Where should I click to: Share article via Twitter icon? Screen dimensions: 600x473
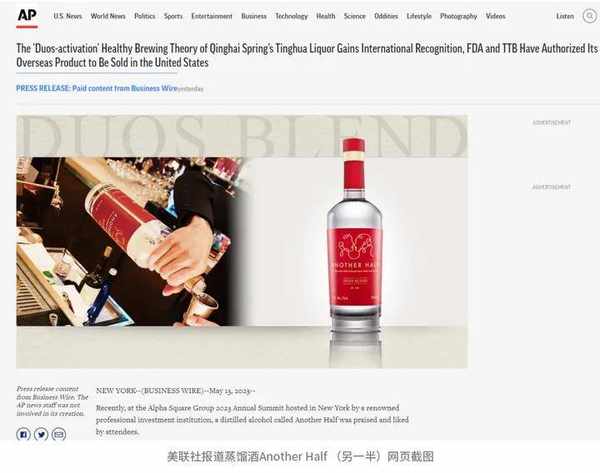point(41,434)
